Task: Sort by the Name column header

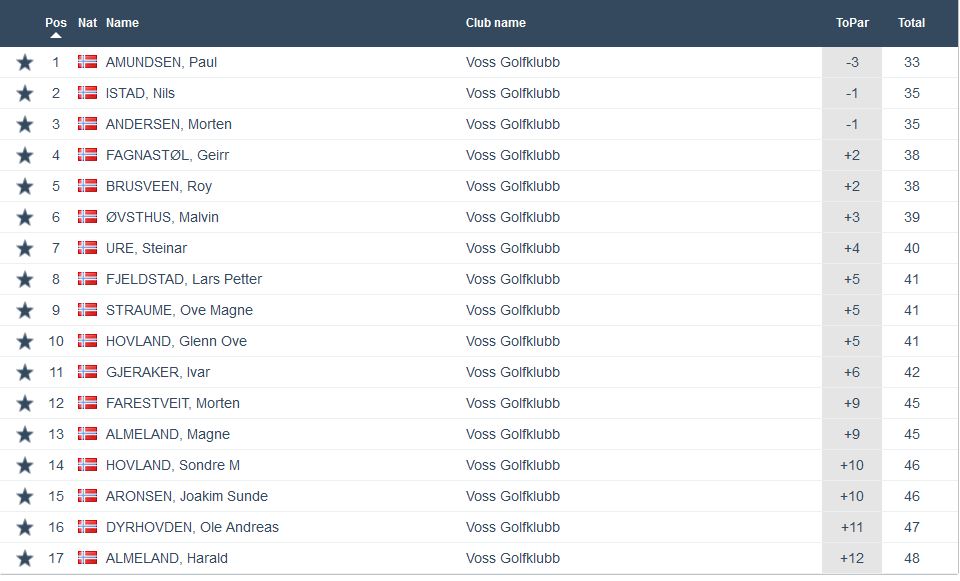Action: coord(122,23)
